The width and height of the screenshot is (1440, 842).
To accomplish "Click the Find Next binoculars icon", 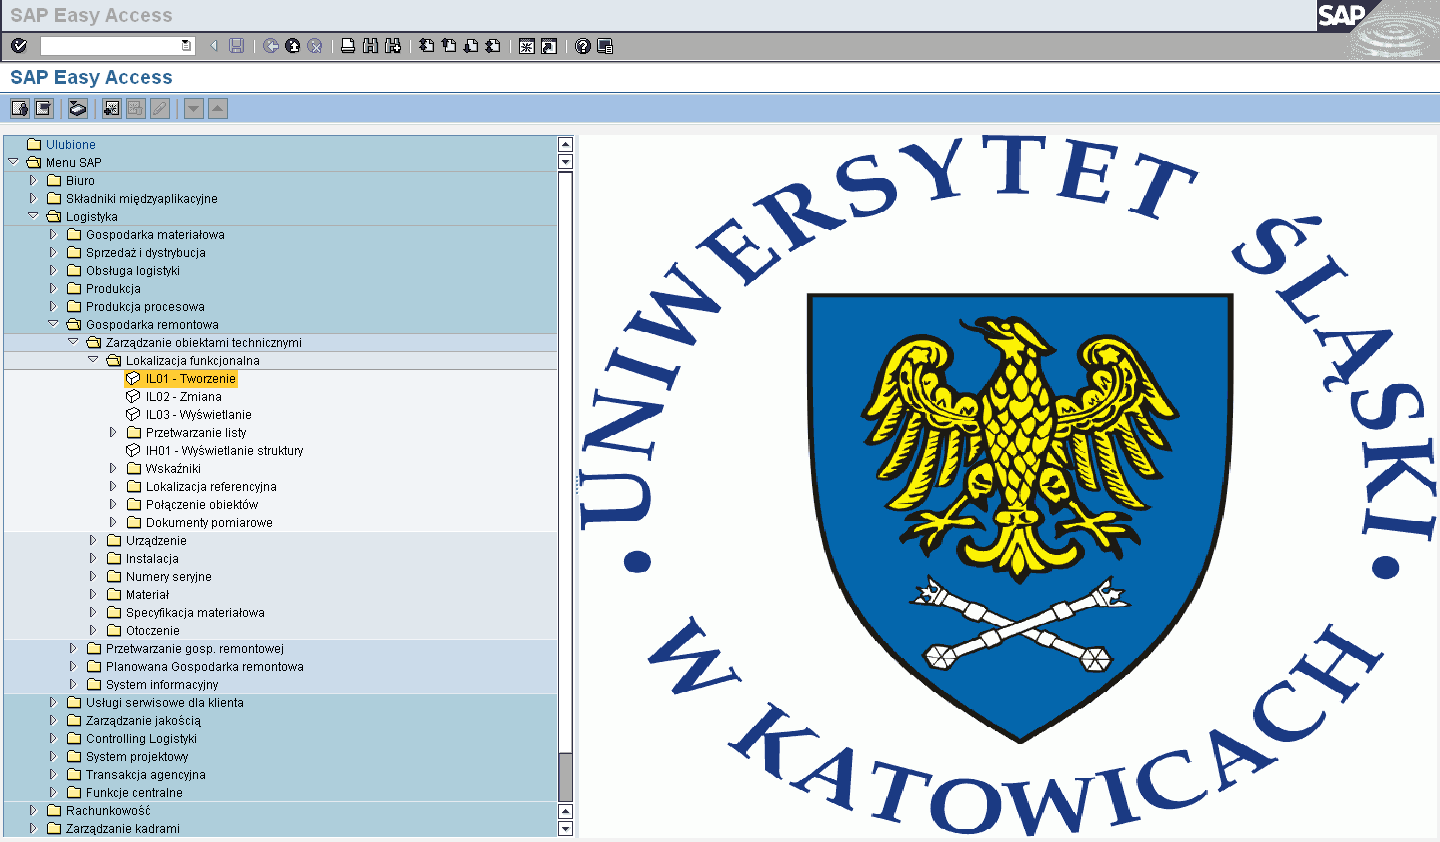I will (x=392, y=46).
